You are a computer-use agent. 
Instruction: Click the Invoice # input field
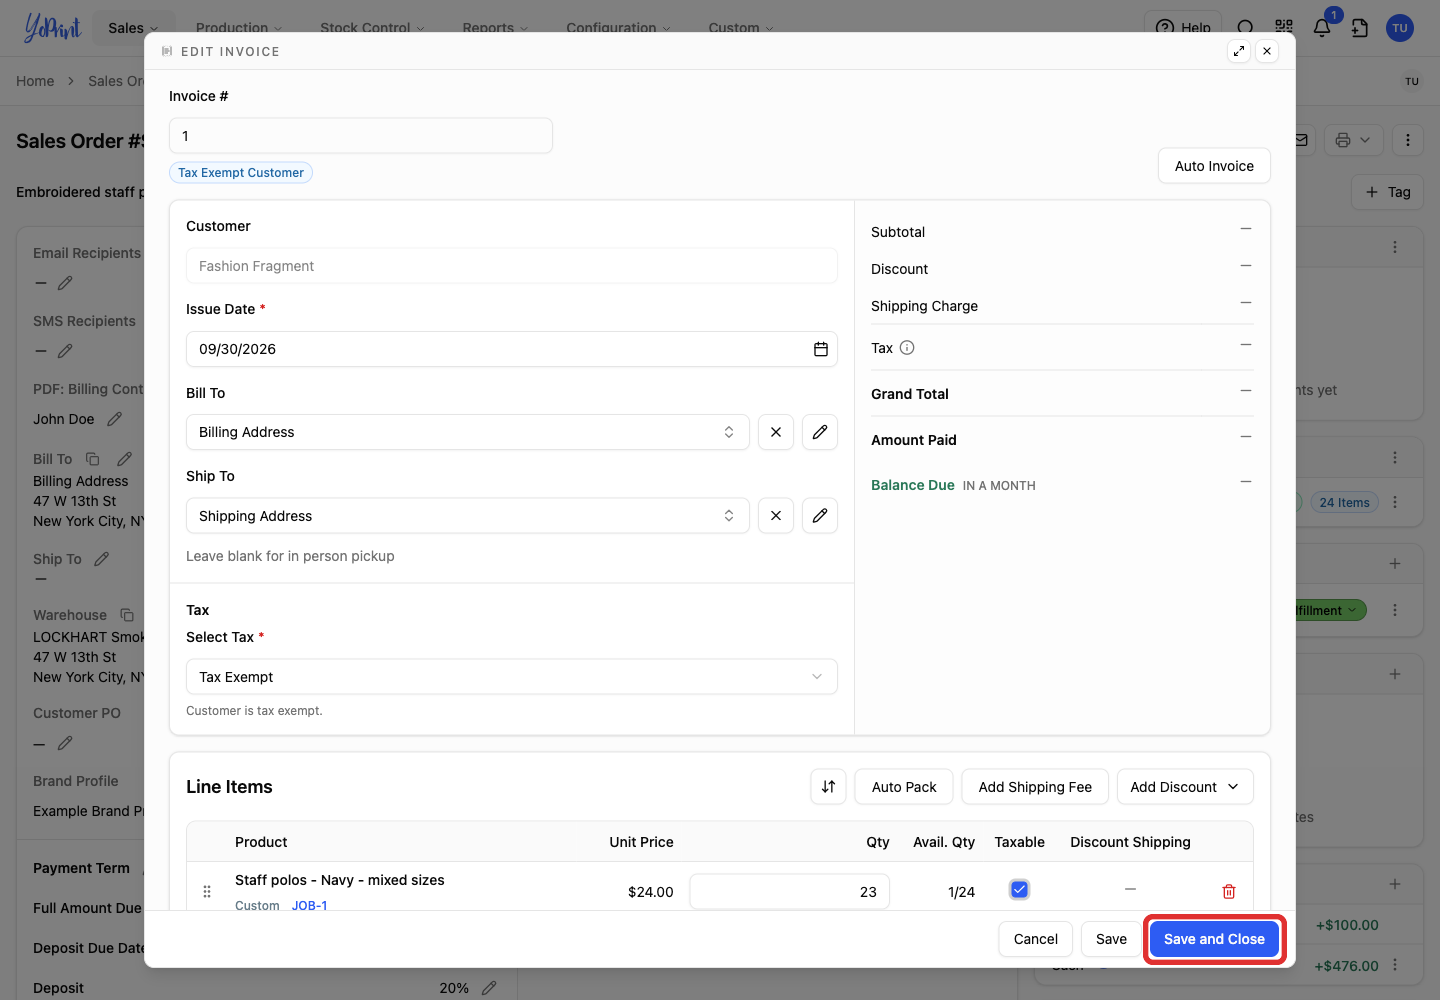[361, 136]
